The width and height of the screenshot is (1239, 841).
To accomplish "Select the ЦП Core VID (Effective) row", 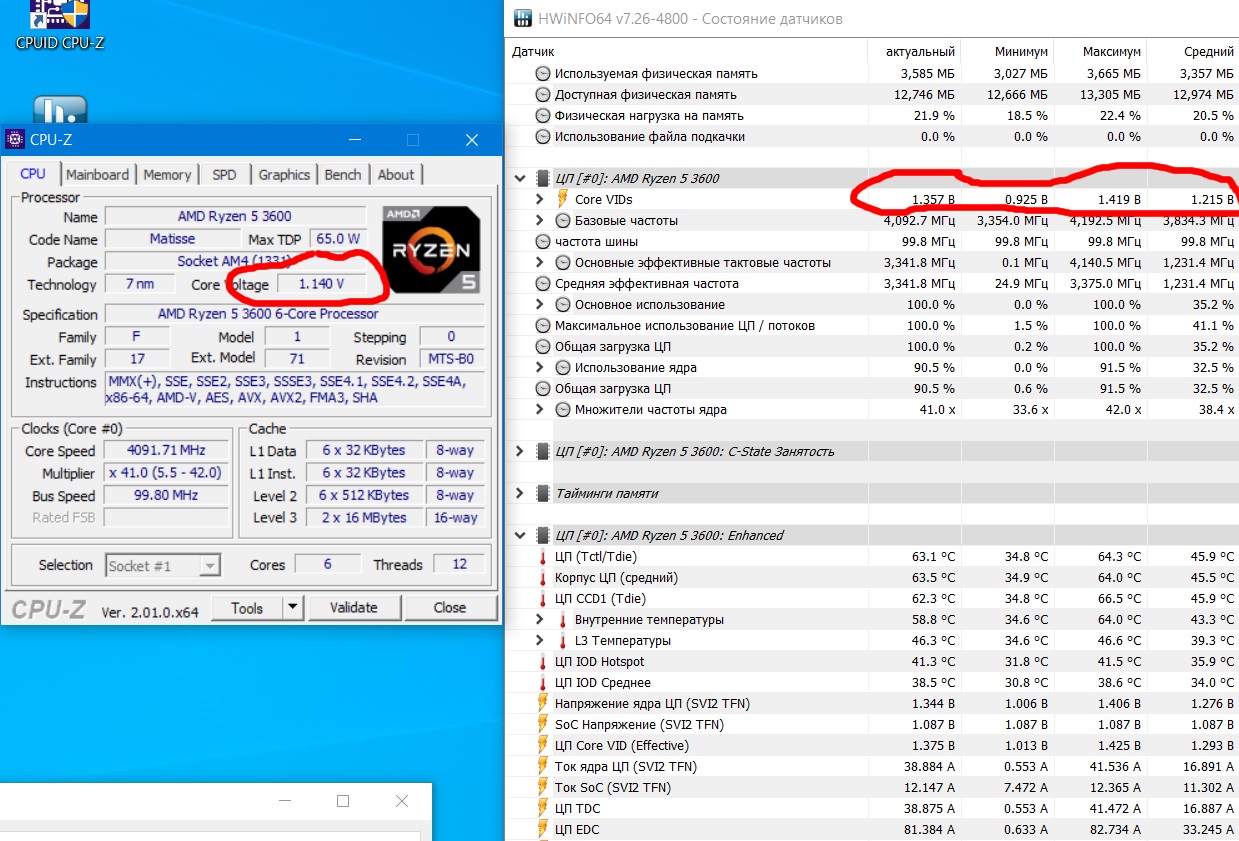I will 873,745.
